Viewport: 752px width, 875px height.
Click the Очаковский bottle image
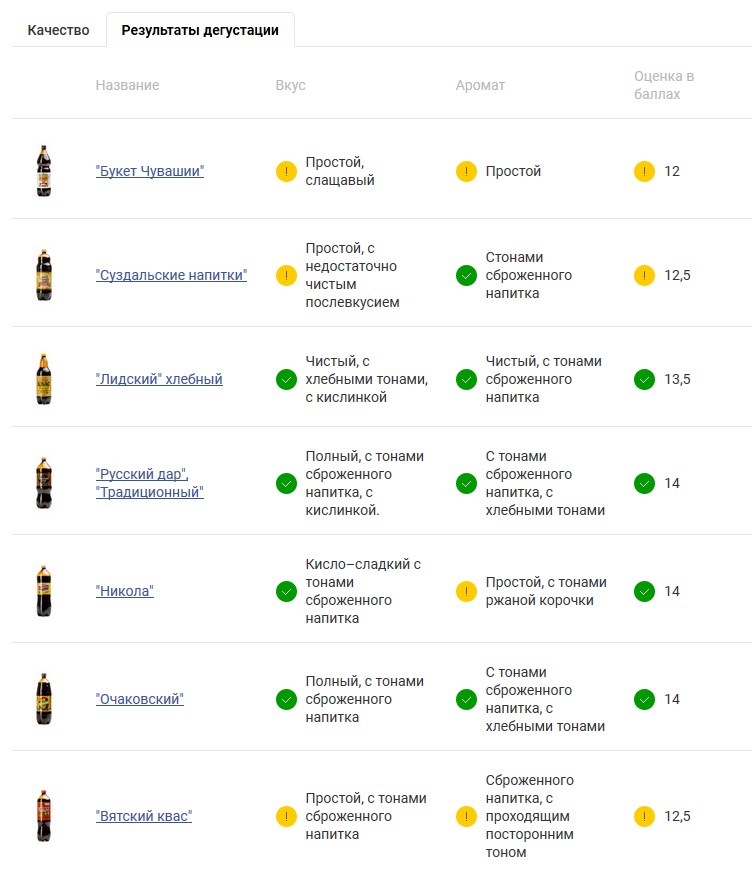(x=44, y=699)
